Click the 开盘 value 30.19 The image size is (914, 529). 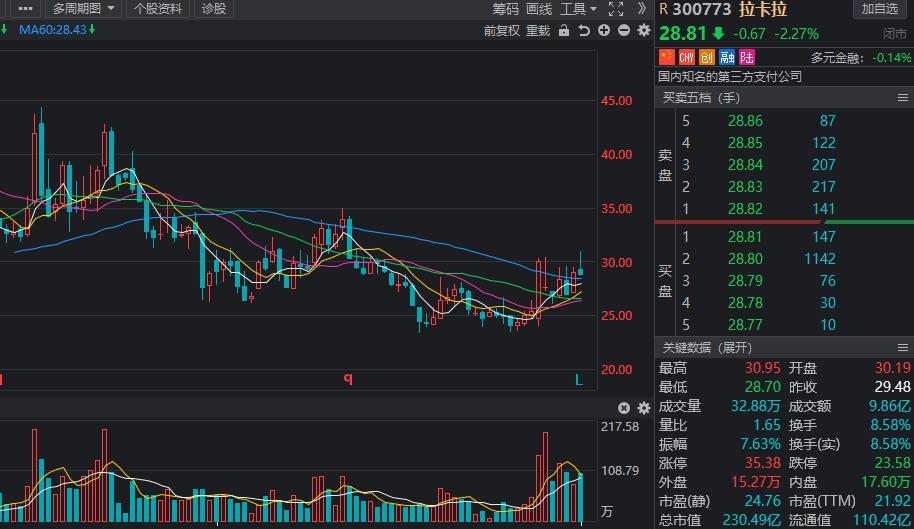tap(892, 368)
